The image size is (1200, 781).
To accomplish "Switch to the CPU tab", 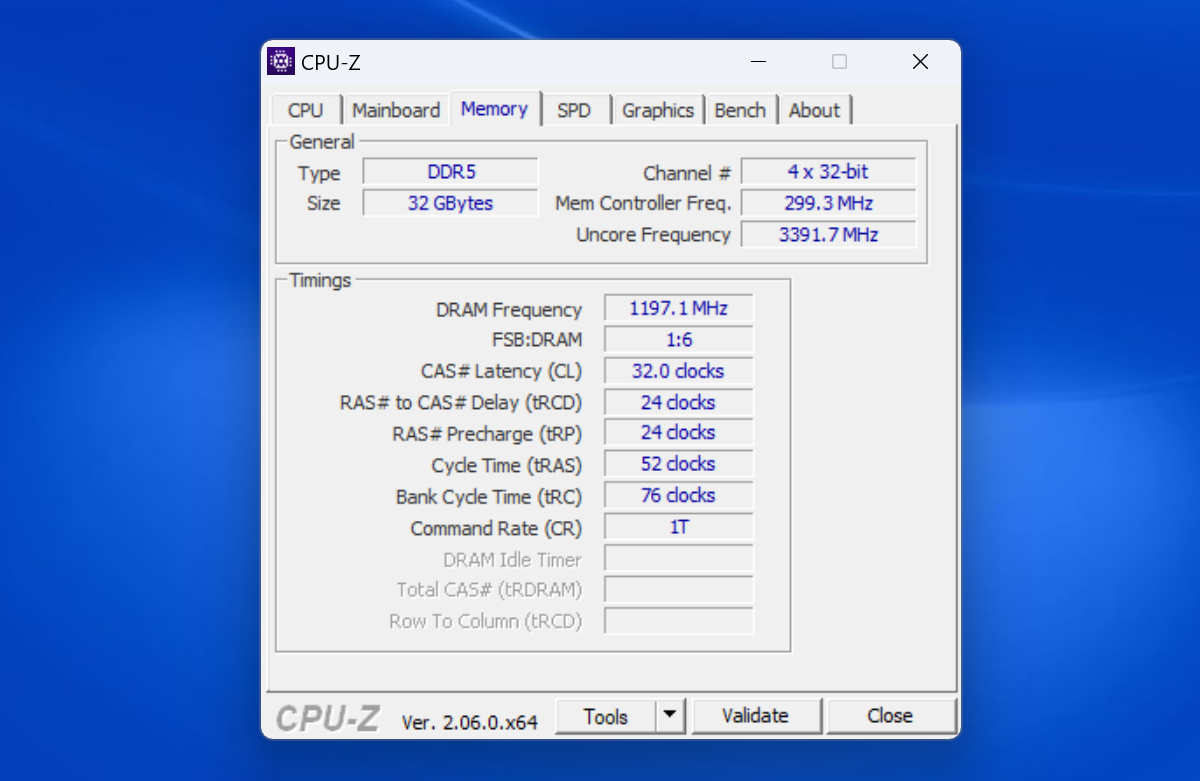I will (x=306, y=110).
